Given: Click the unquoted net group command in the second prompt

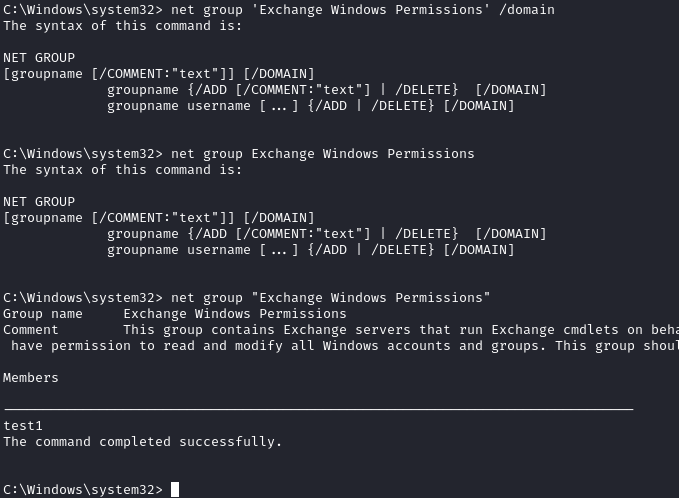Looking at the screenshot, I should (322, 154).
